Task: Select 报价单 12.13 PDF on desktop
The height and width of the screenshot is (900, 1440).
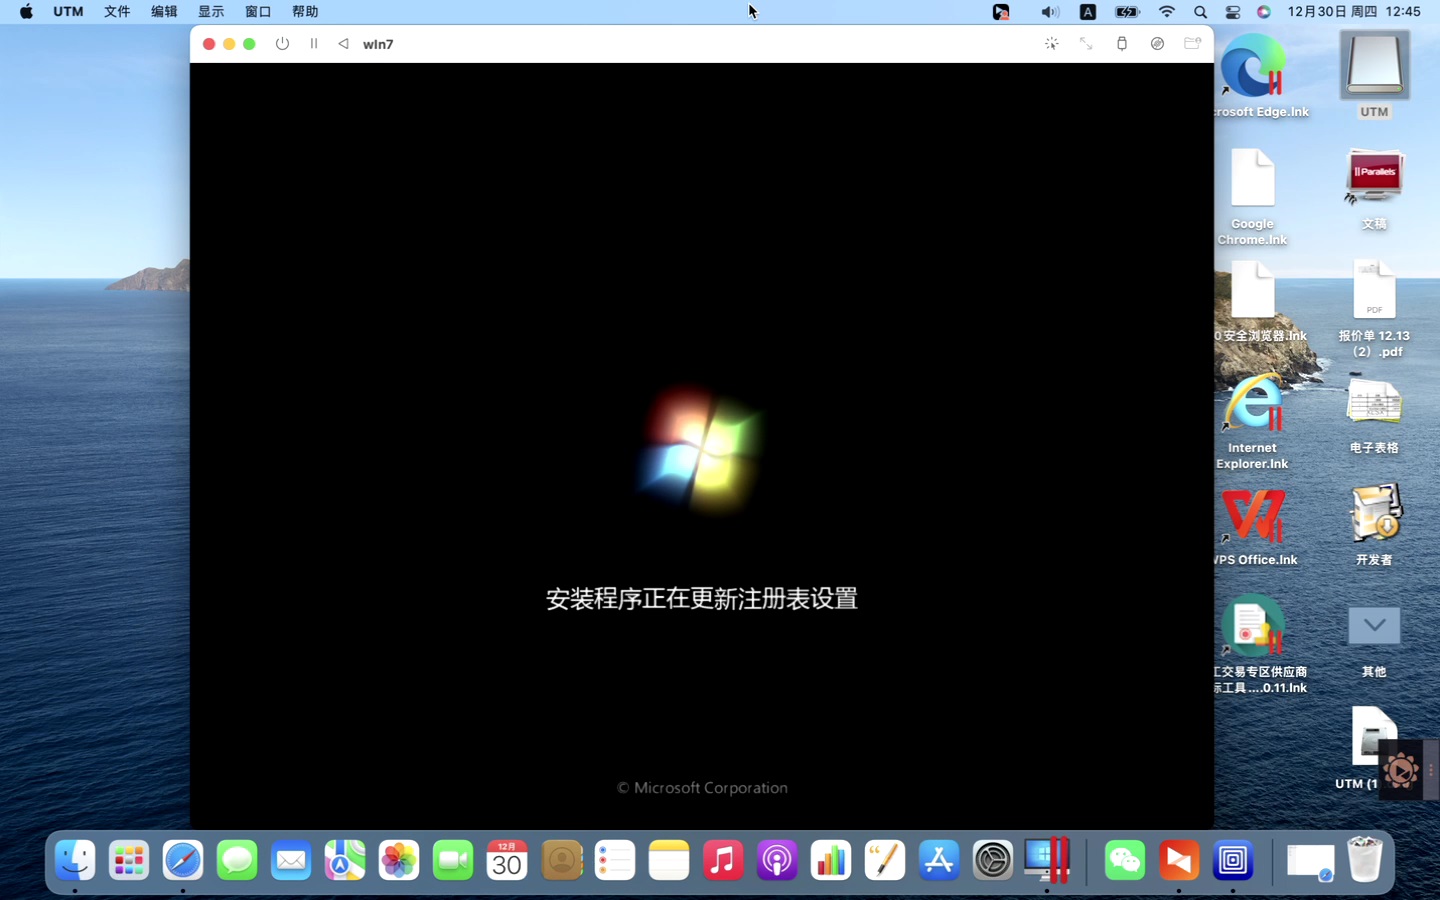Action: [x=1374, y=290]
